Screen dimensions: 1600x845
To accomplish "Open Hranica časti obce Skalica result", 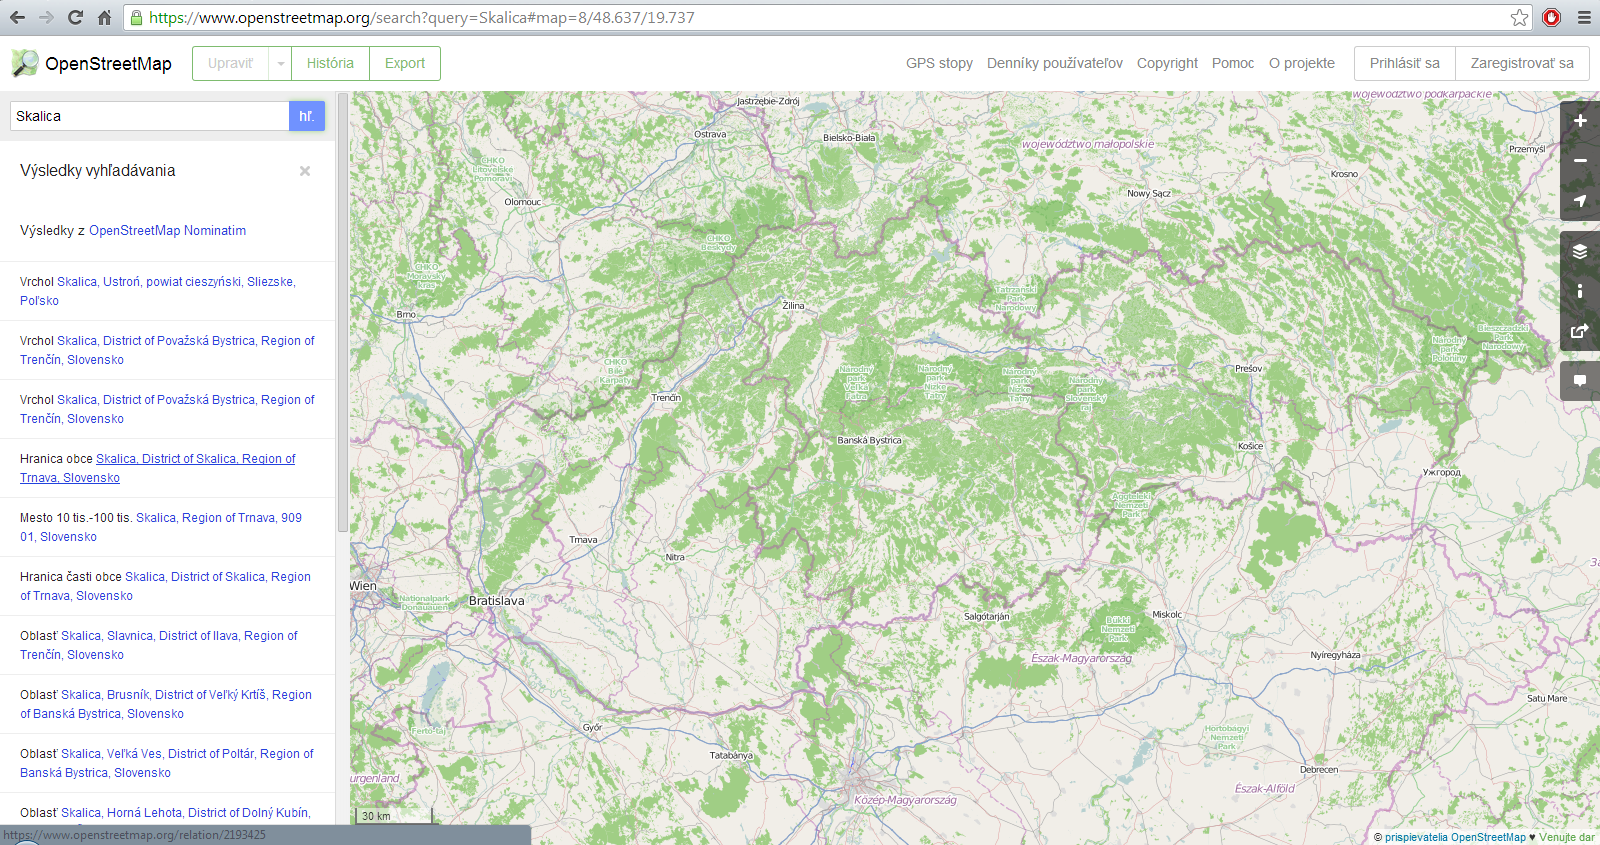I will click(167, 586).
